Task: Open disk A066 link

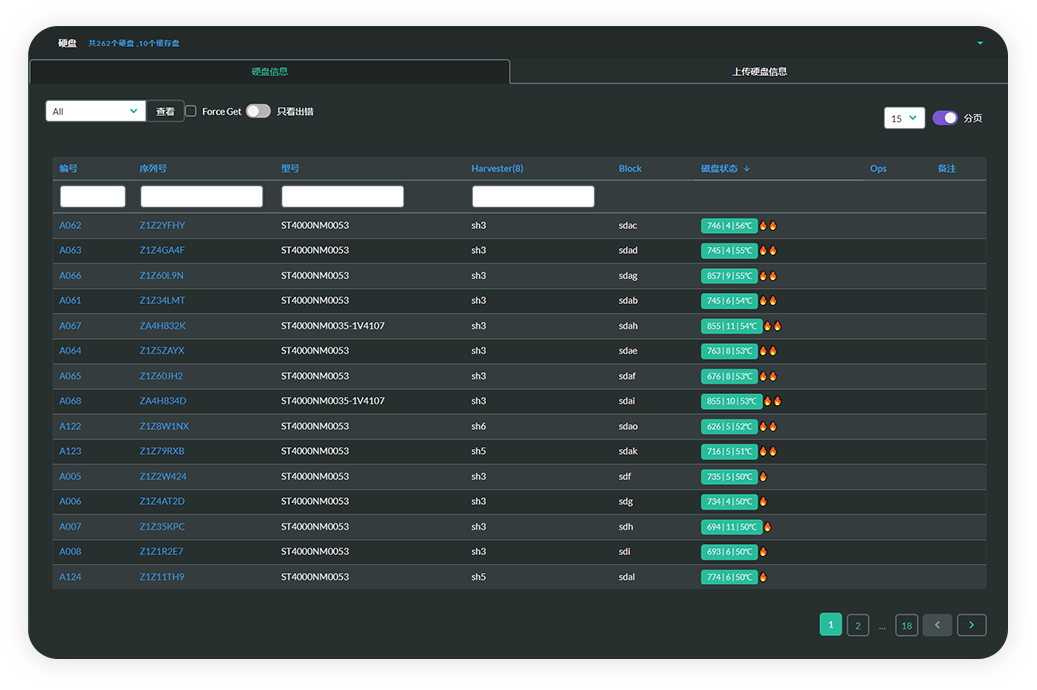Action: [x=70, y=276]
